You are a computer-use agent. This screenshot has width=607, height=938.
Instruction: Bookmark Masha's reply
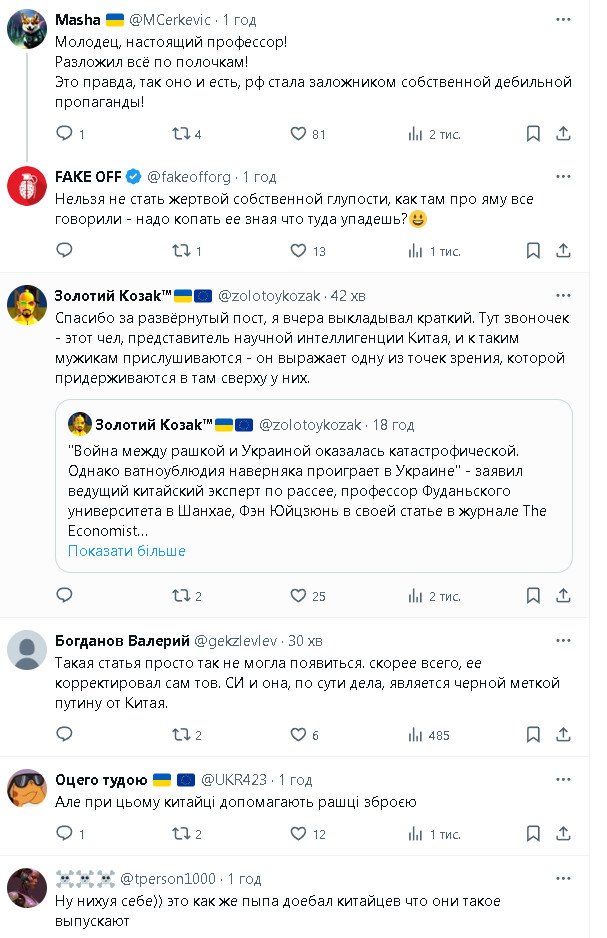(532, 134)
